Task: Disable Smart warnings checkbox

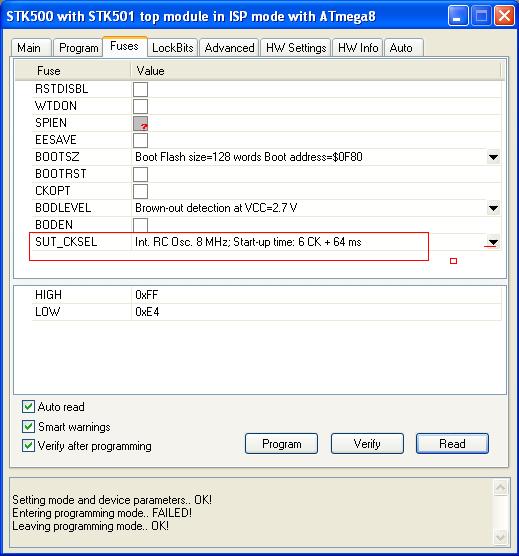Action: pyautogui.click(x=28, y=427)
